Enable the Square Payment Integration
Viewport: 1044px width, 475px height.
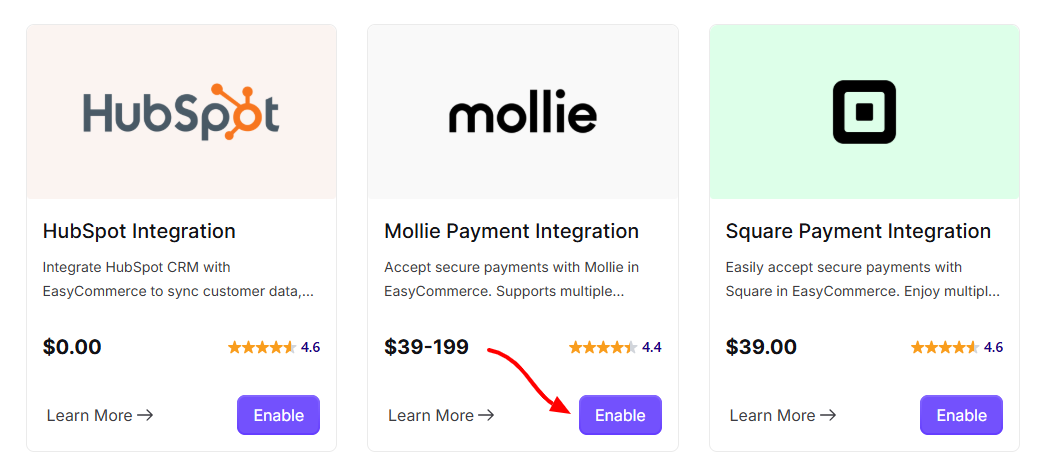(961, 415)
